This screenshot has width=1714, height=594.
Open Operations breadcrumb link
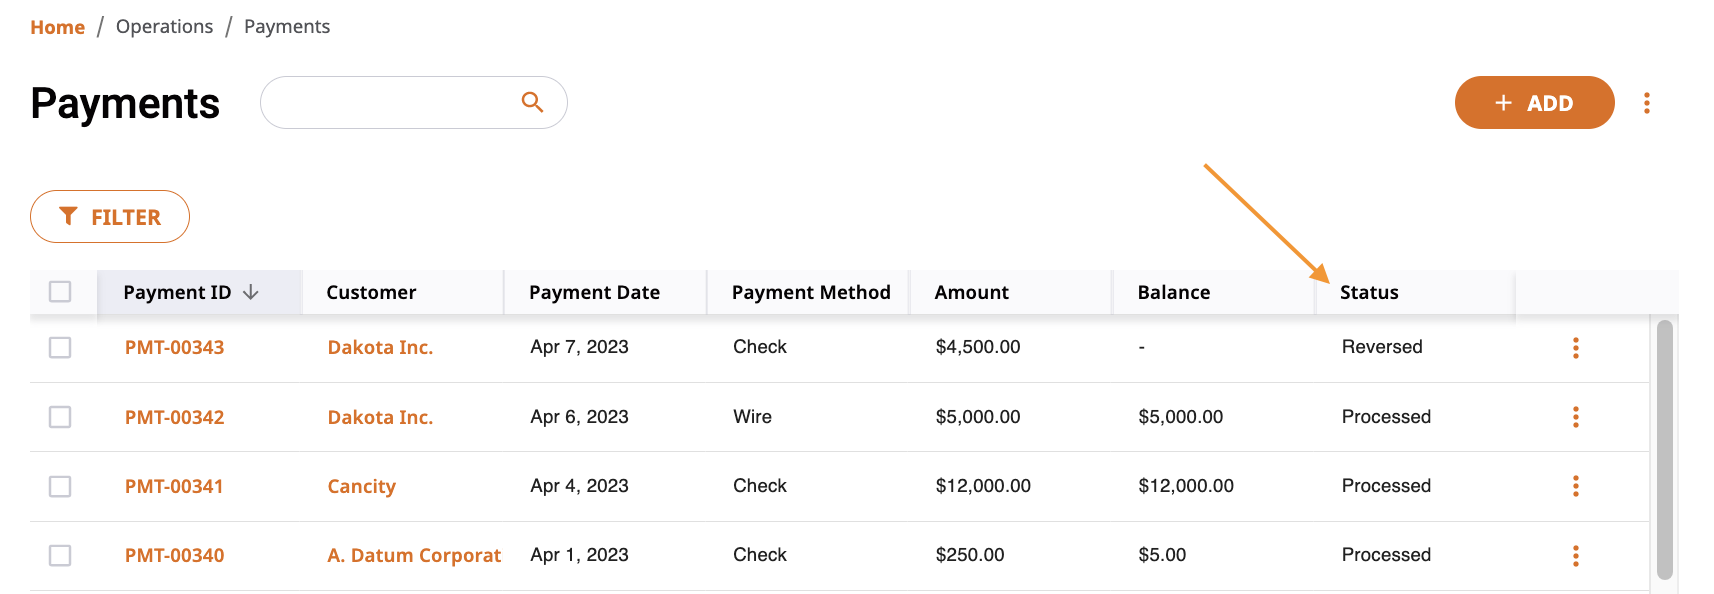click(x=164, y=27)
